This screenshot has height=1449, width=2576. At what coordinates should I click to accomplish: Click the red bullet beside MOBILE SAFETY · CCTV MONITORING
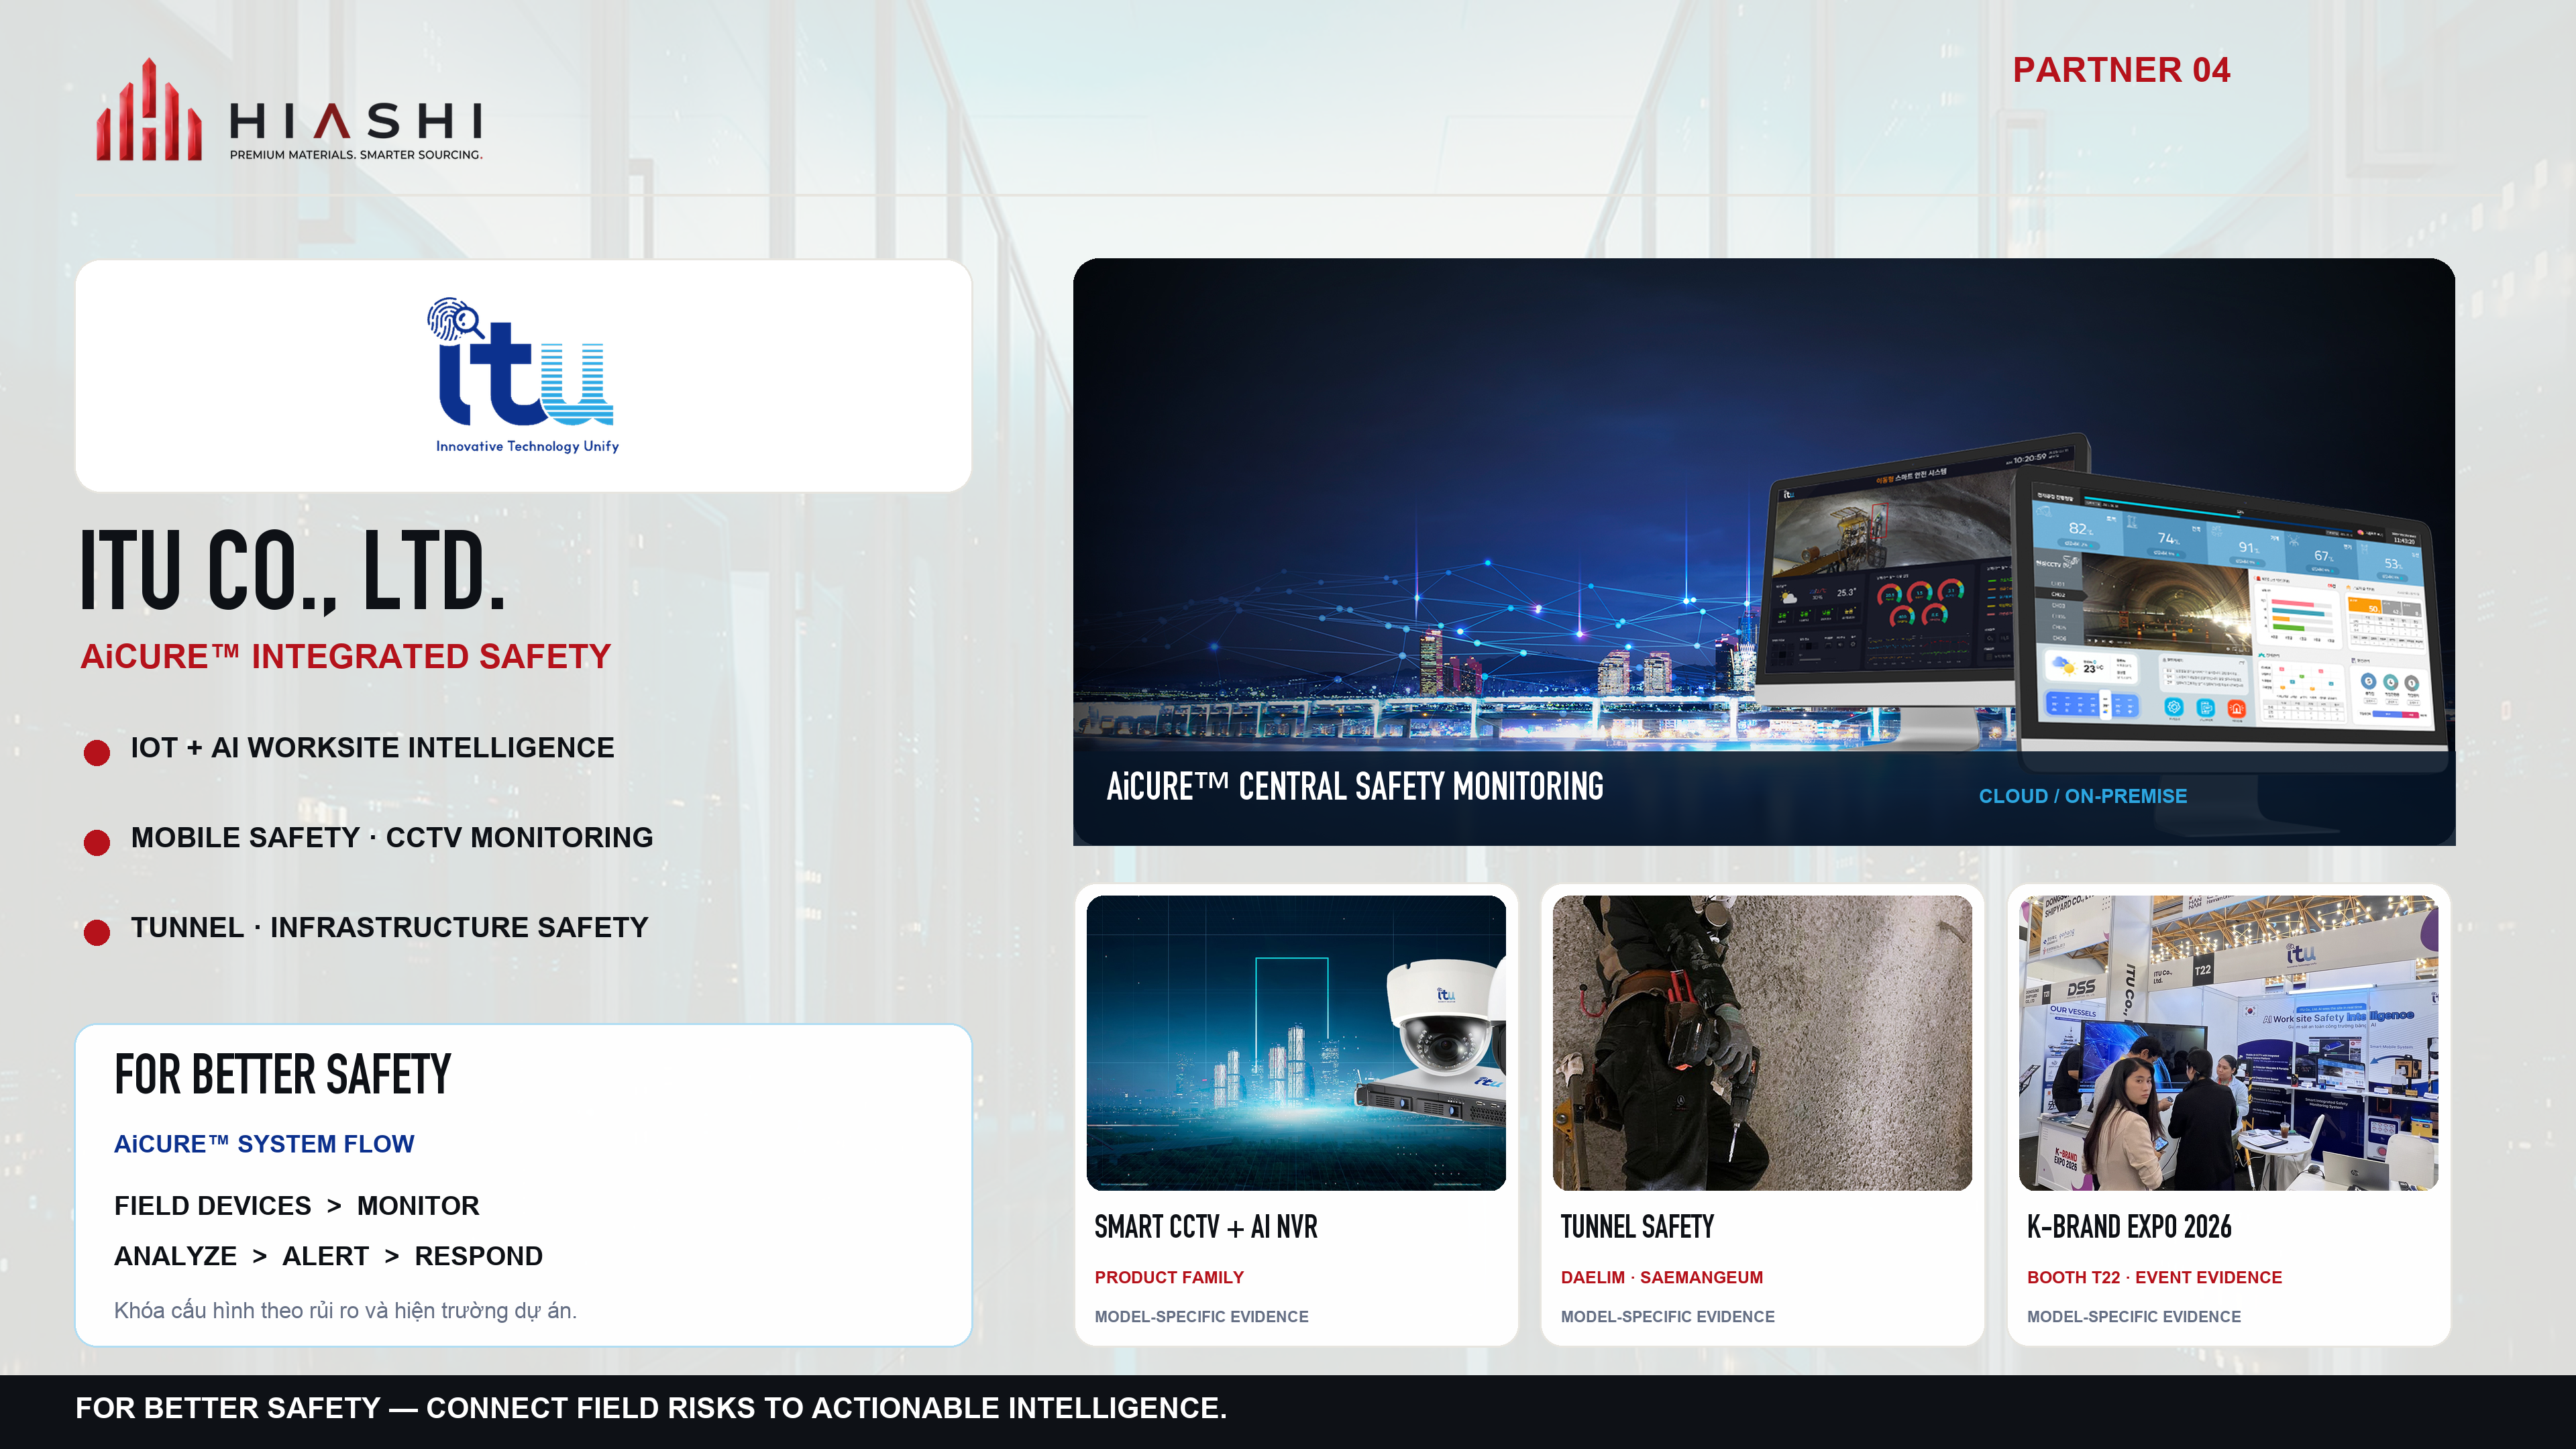[97, 842]
